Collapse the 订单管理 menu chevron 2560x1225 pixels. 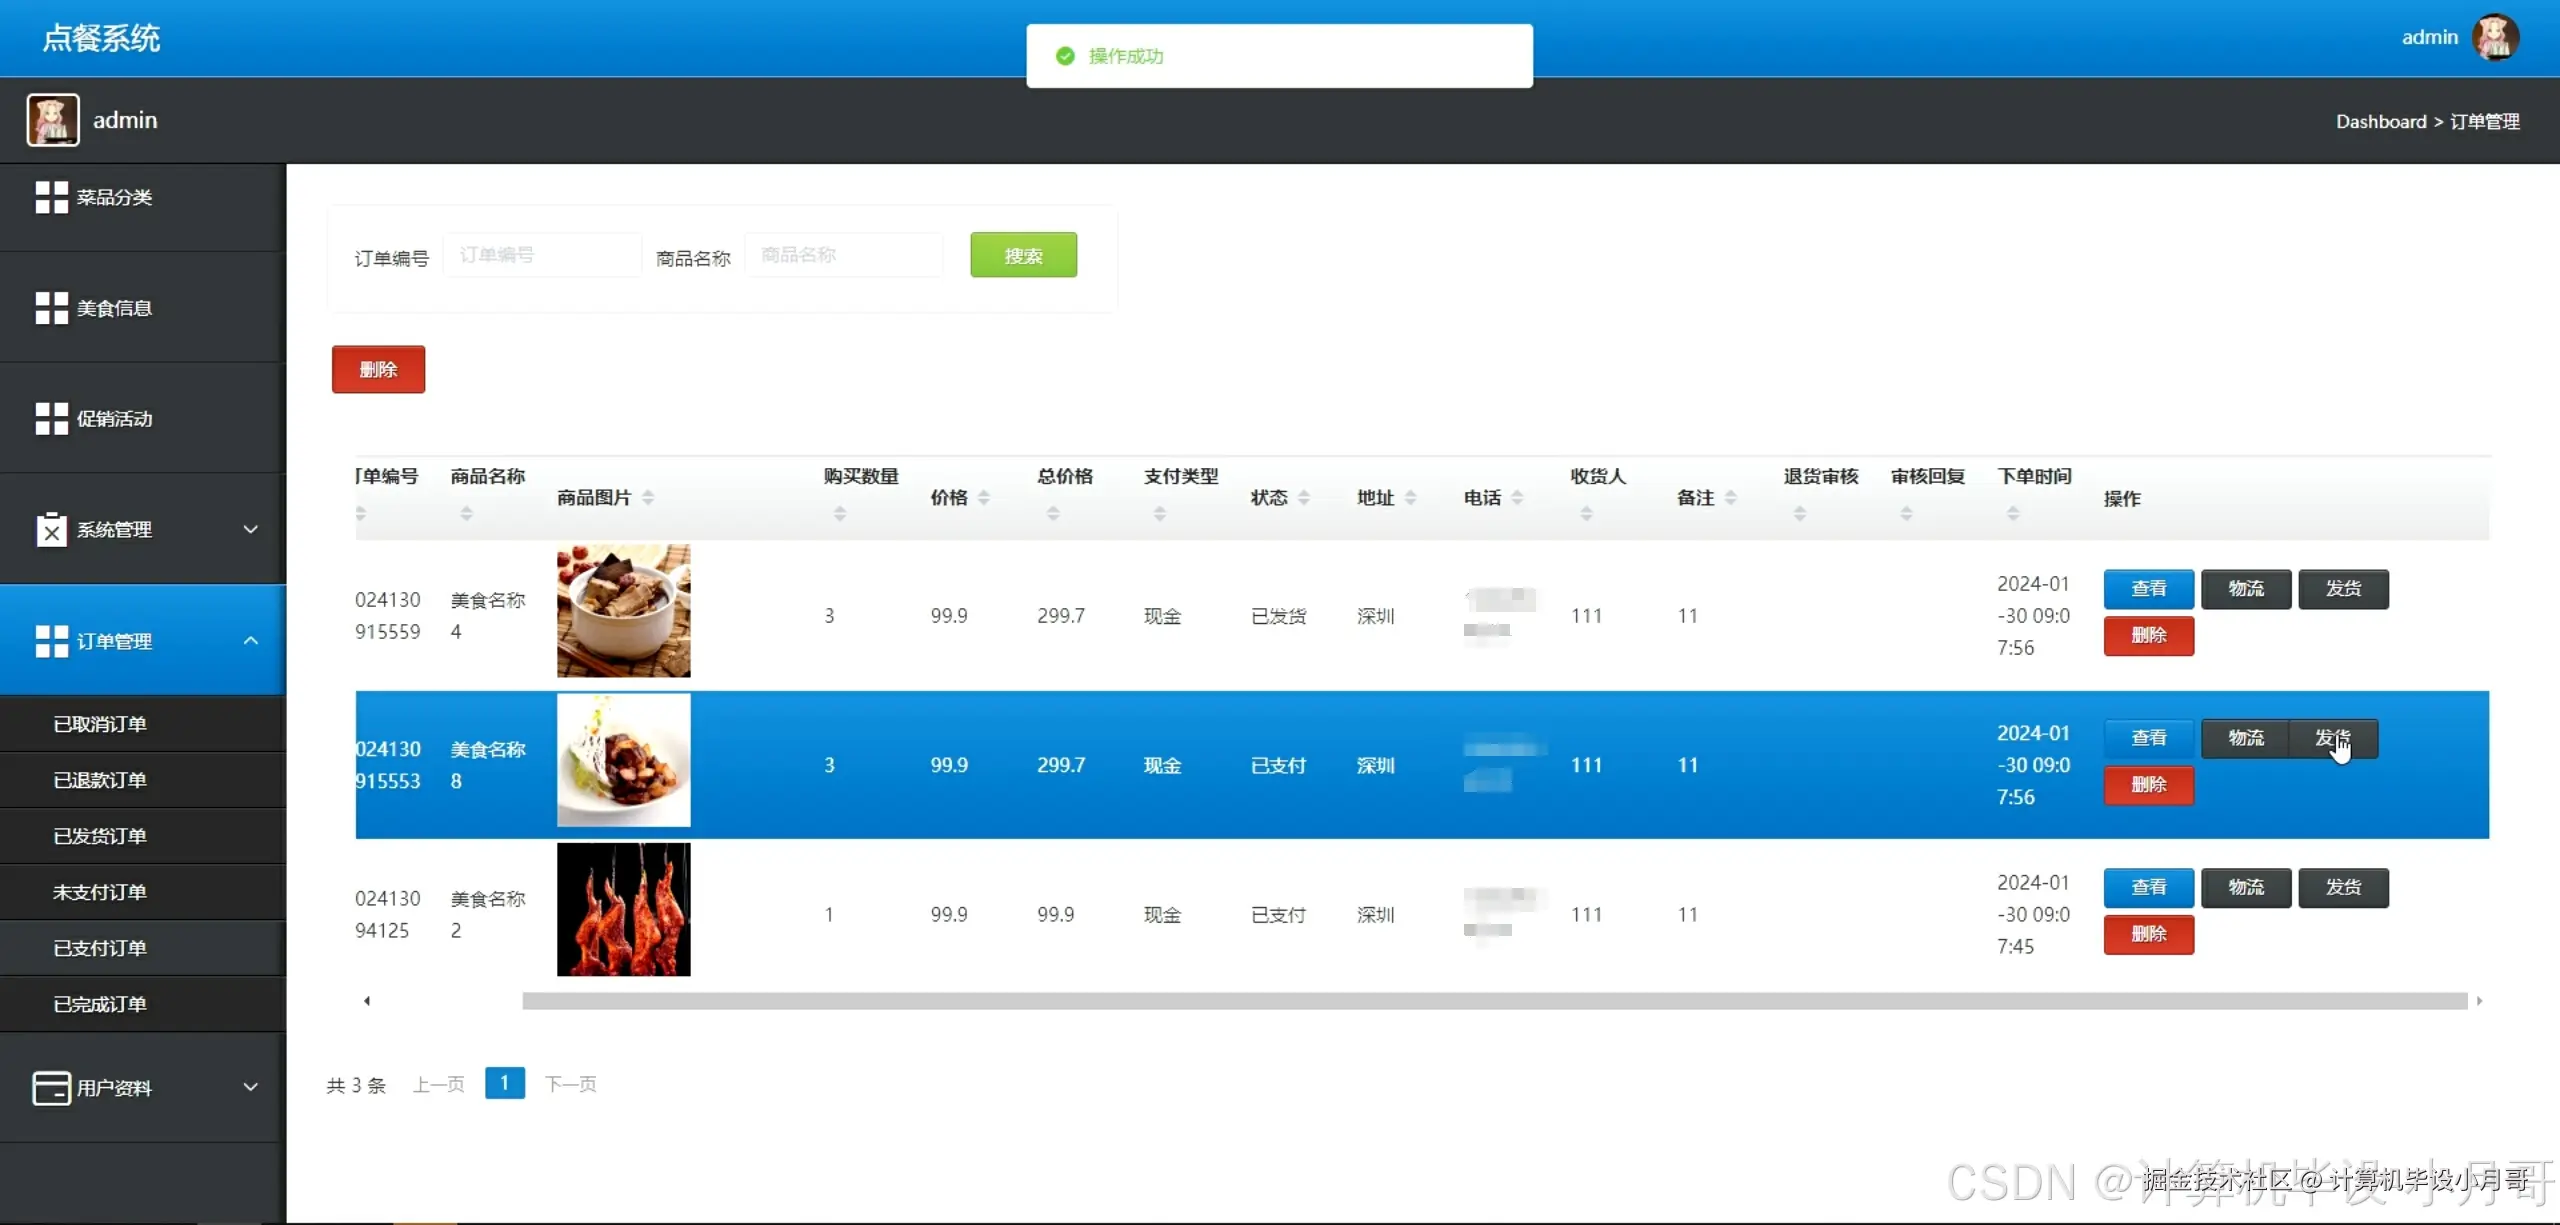(x=251, y=640)
